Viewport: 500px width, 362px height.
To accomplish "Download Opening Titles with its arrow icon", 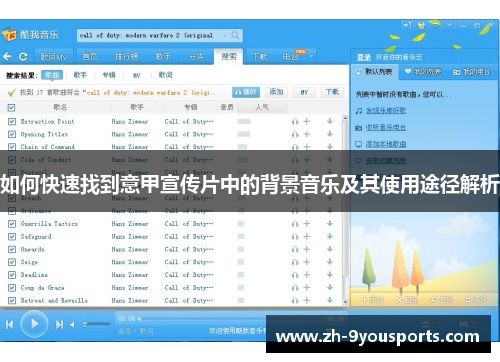I will 330,134.
